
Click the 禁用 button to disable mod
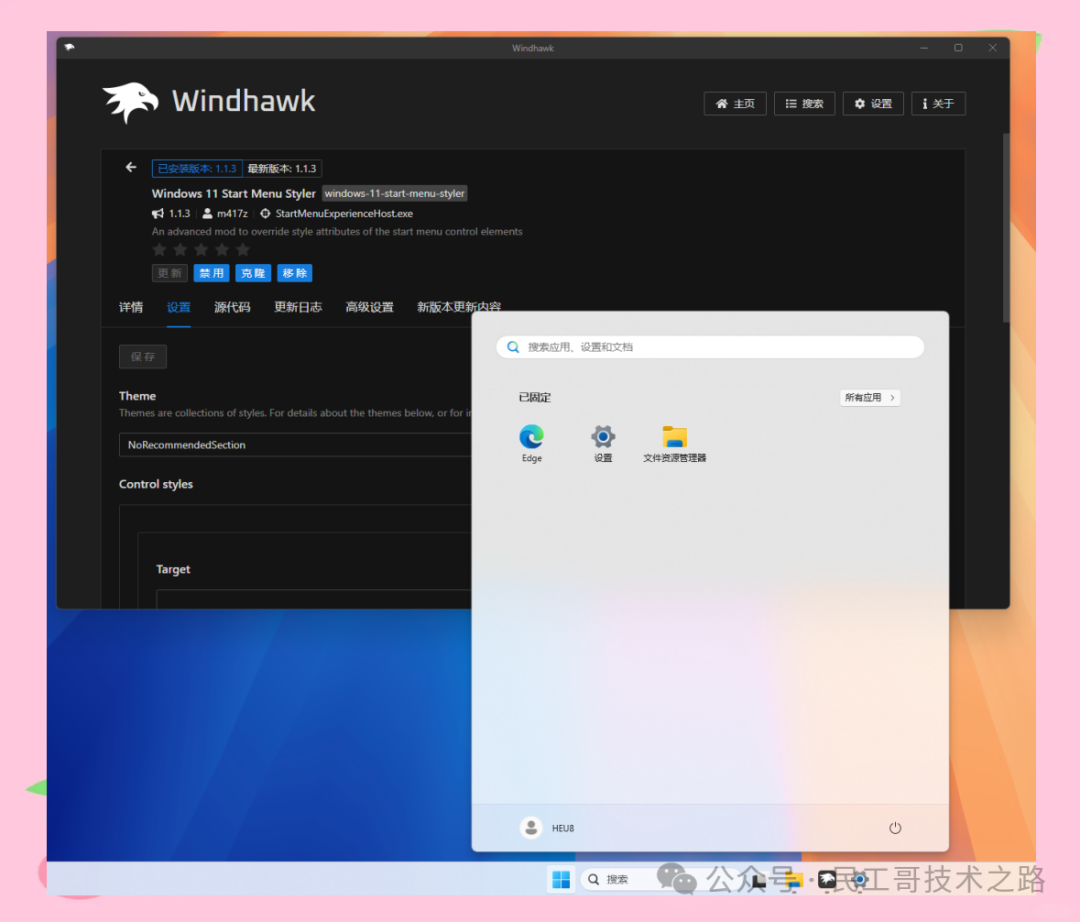(211, 273)
